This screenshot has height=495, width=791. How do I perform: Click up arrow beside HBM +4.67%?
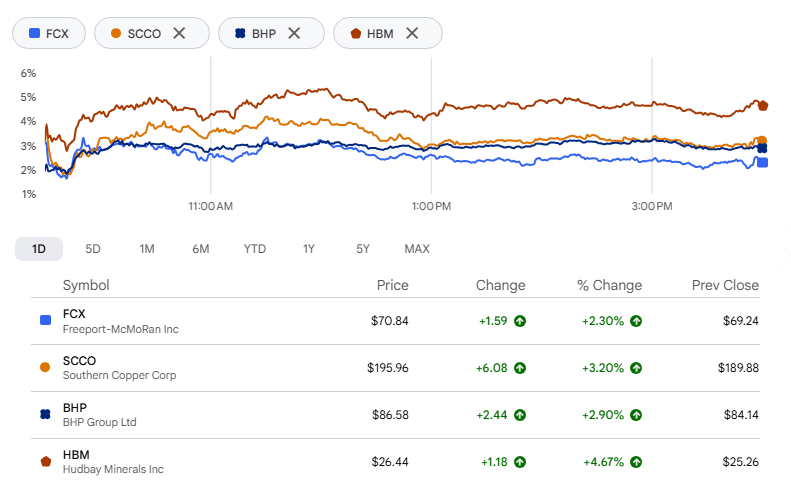tap(636, 462)
